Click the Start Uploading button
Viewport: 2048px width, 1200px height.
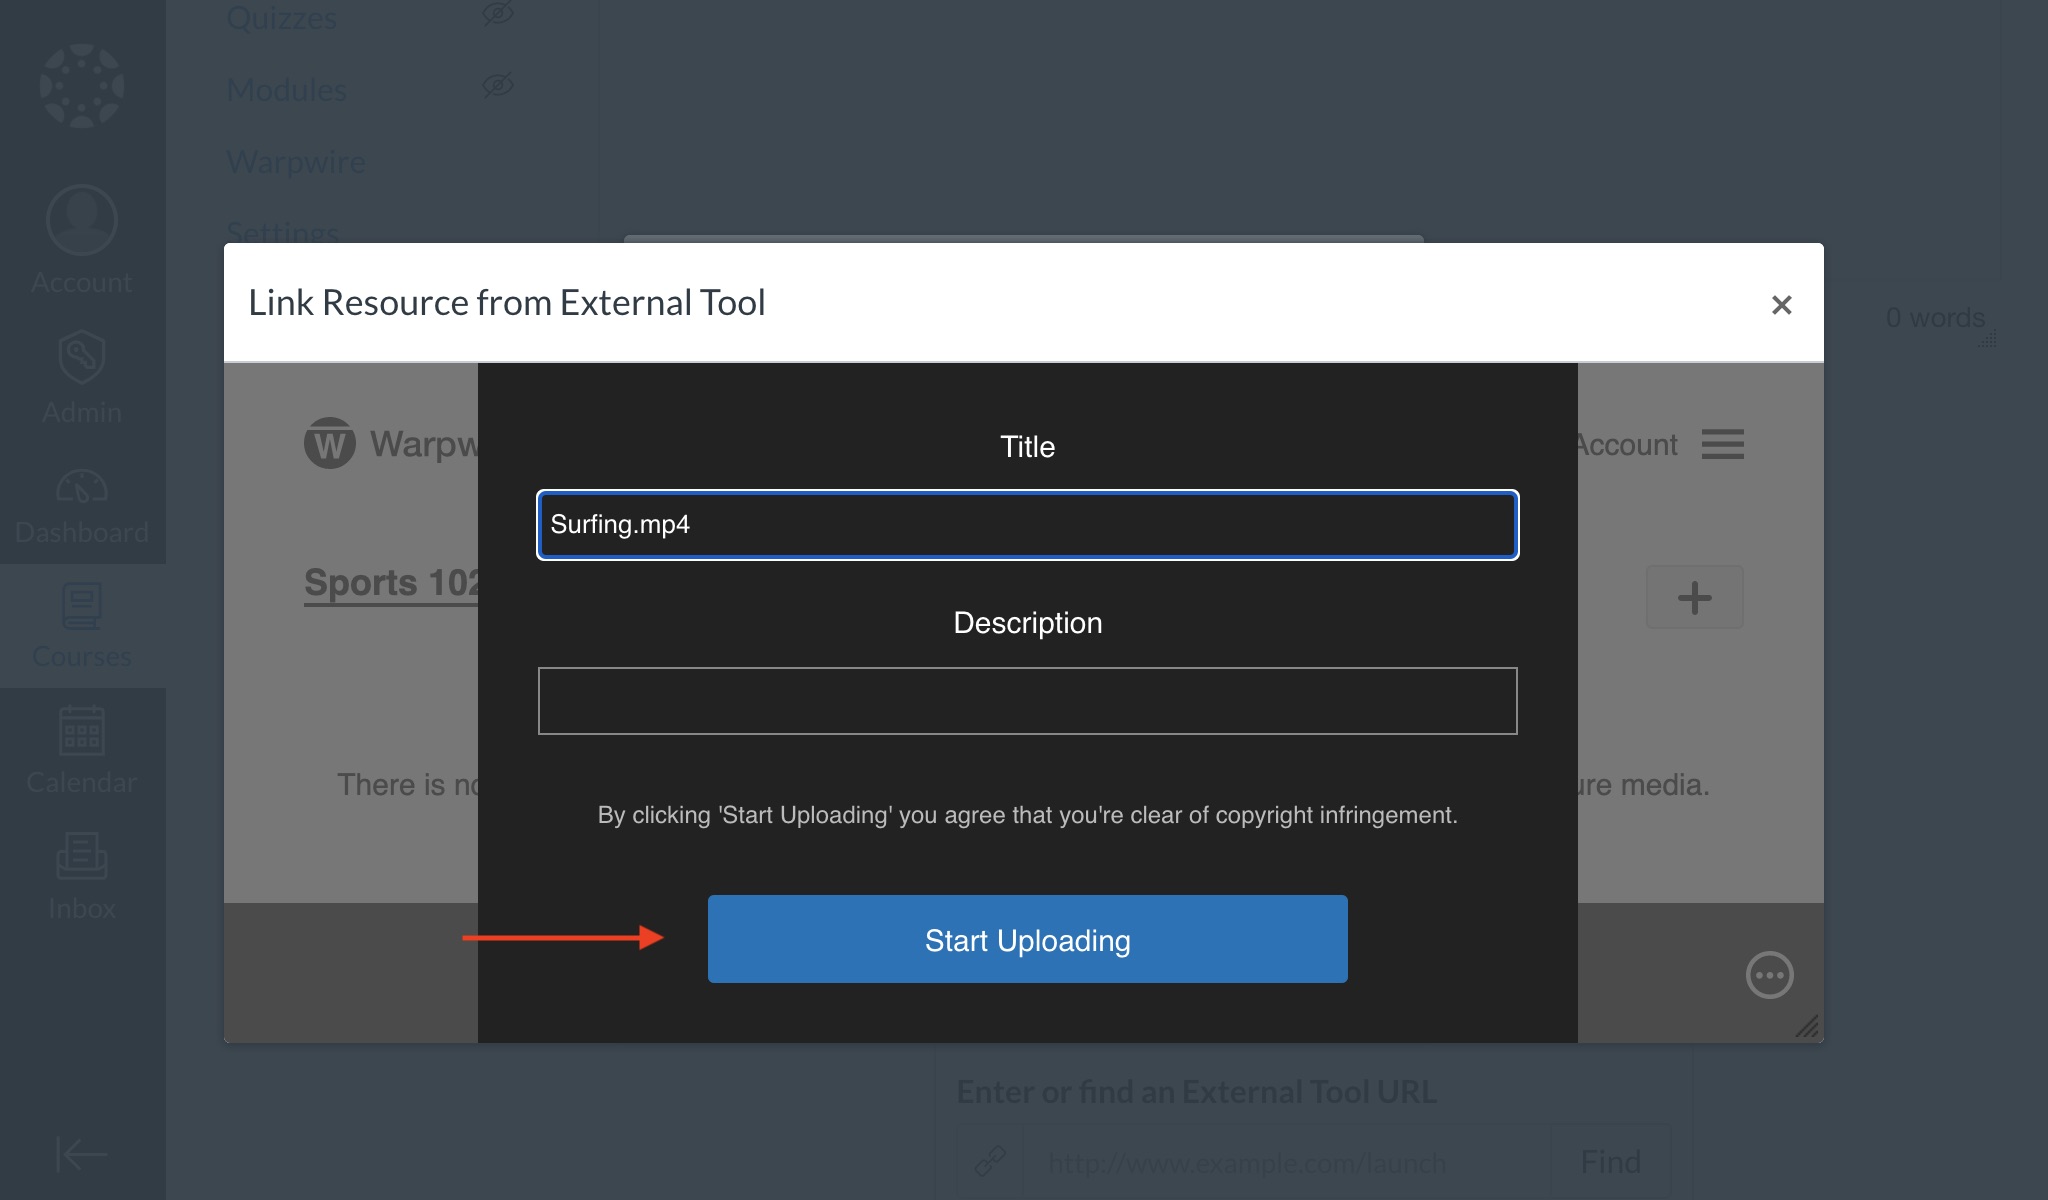1027,939
